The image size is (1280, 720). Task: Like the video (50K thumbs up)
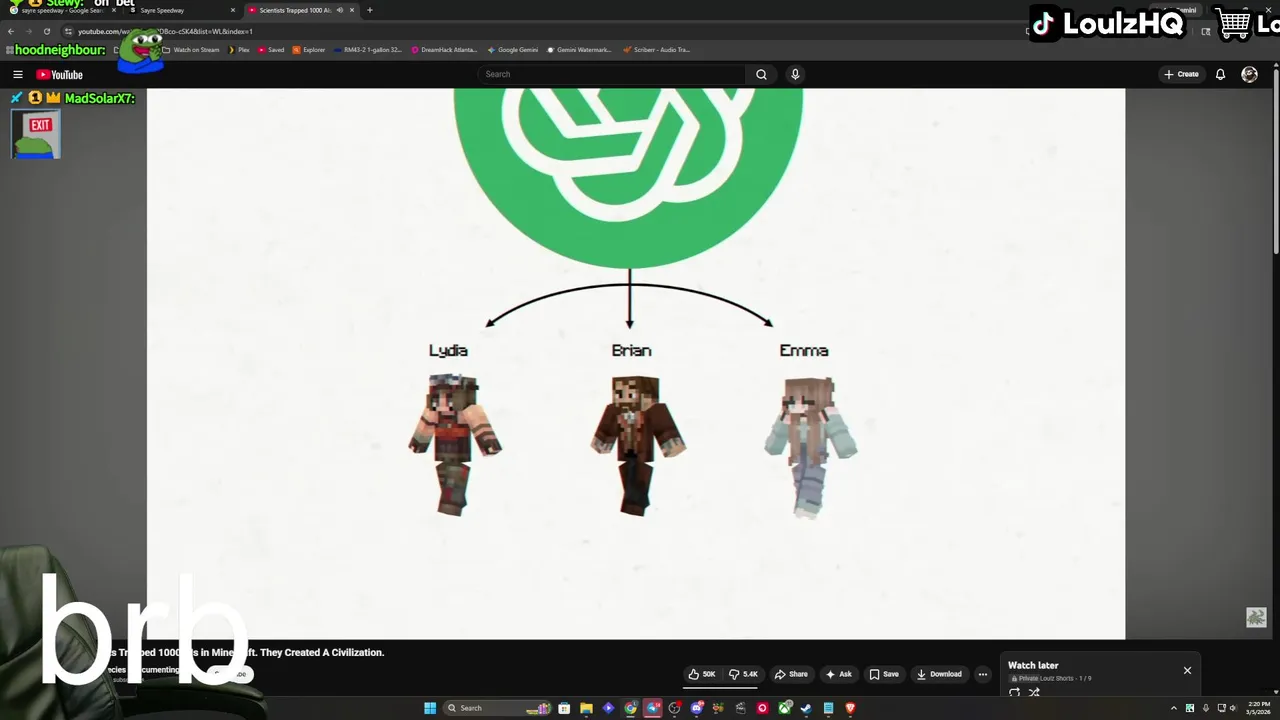click(x=701, y=674)
